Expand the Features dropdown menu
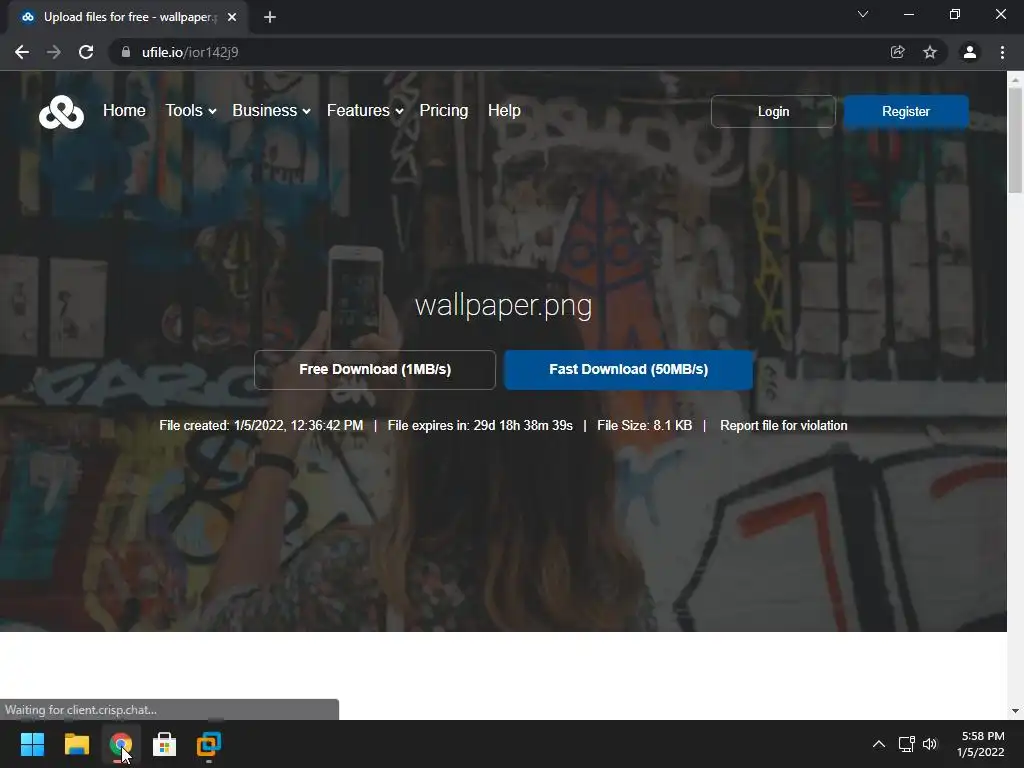 pos(365,110)
